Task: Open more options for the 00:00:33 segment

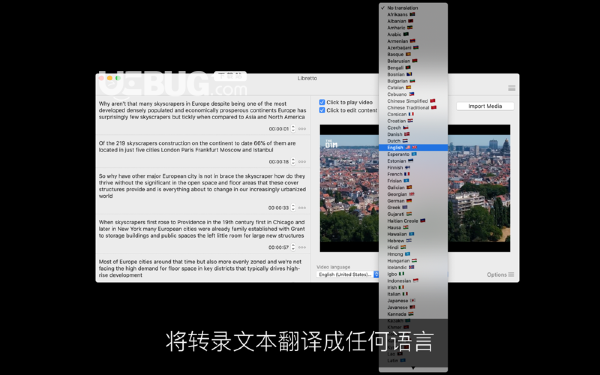Action: pos(302,208)
